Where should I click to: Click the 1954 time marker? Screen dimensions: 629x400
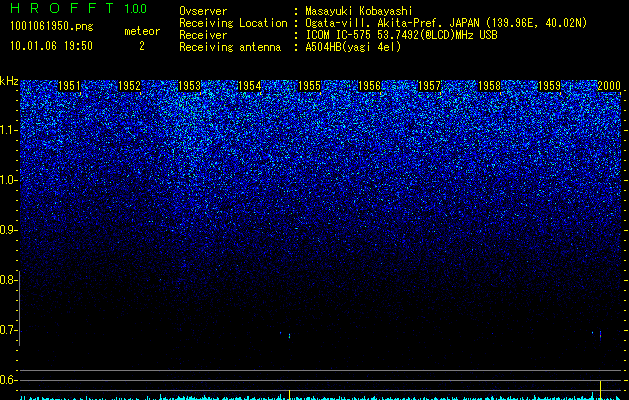click(x=250, y=86)
